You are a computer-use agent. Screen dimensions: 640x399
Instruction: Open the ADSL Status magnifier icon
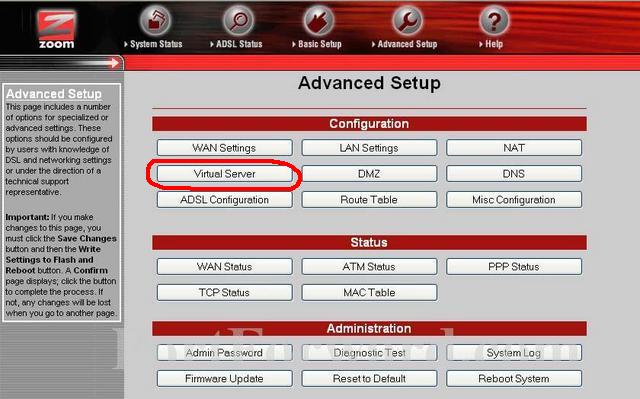pos(238,20)
